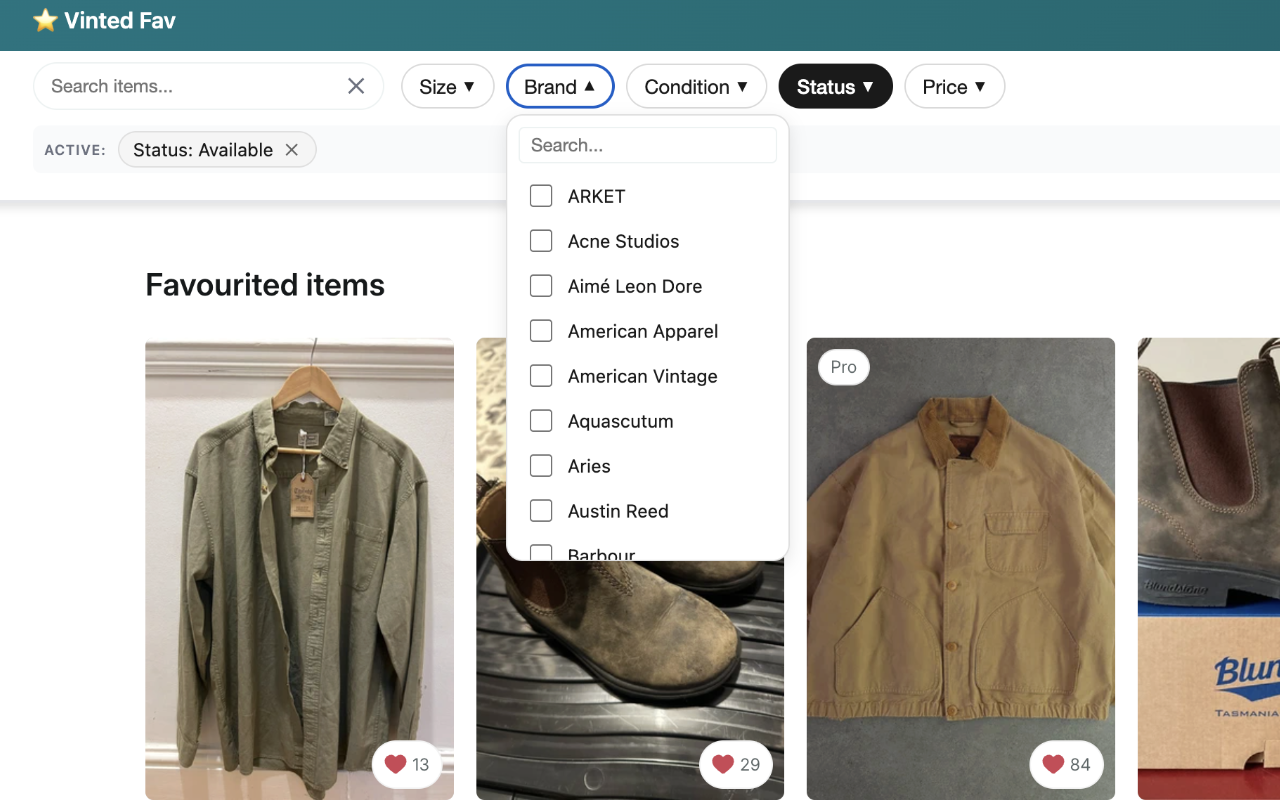Viewport: 1280px width, 800px height.
Task: Check the Acne Studios brand checkbox
Action: click(x=541, y=241)
